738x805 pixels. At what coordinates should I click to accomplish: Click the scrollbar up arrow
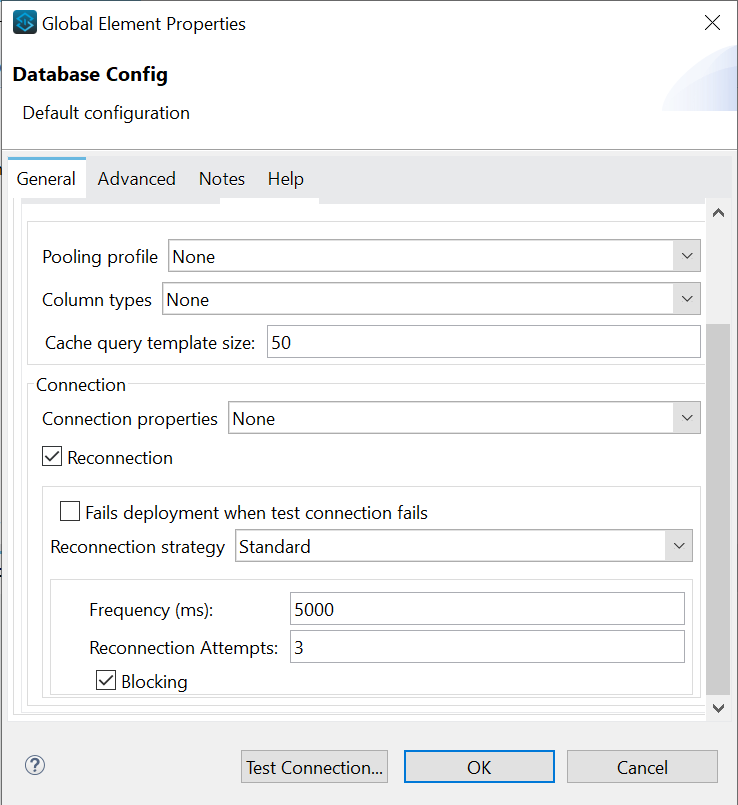click(x=718, y=212)
